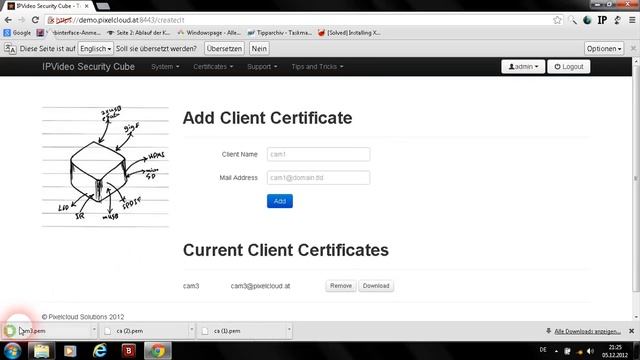Click the cube sketch image
This screenshot has width=640, height=360.
click(105, 166)
